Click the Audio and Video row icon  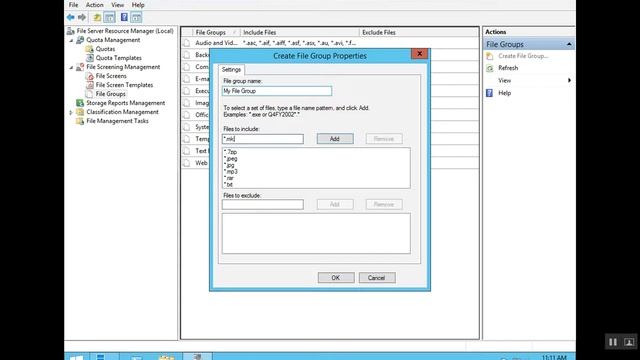[x=187, y=43]
